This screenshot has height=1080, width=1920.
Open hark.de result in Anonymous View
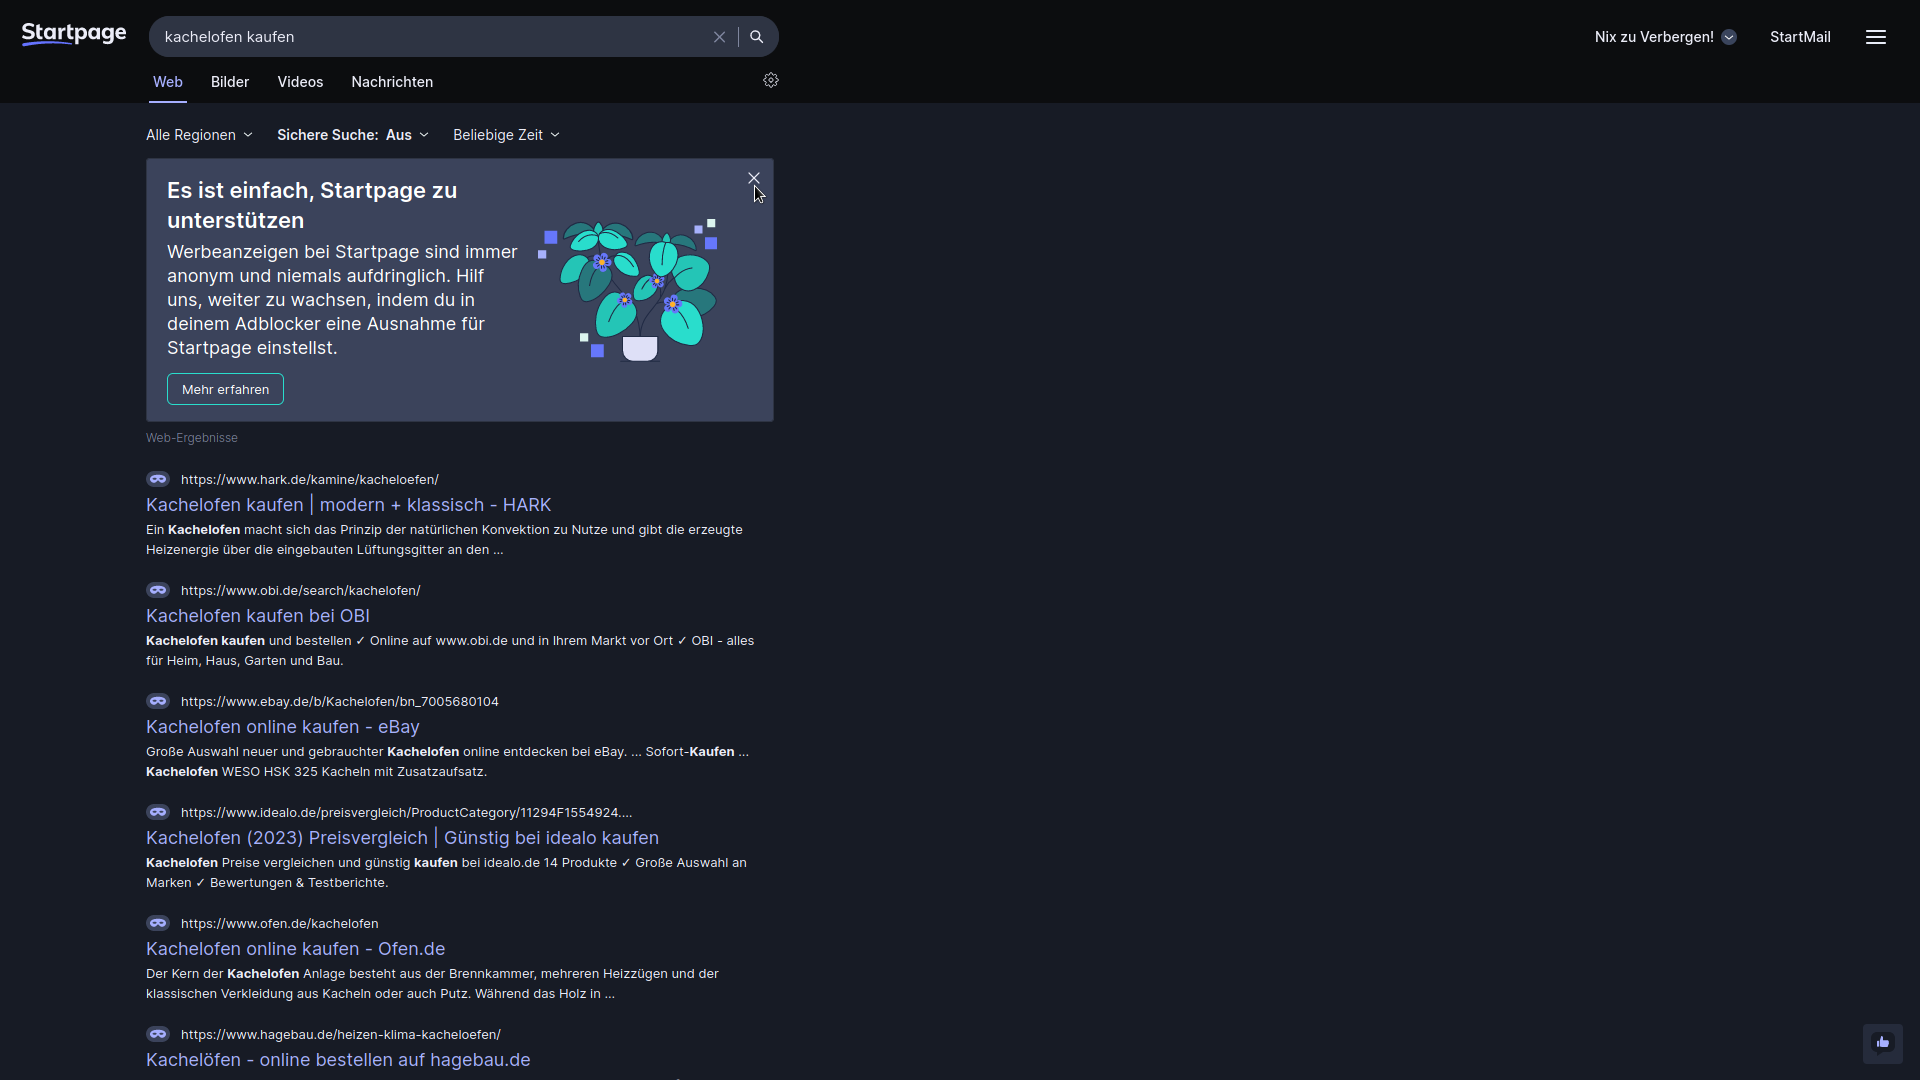pos(158,479)
